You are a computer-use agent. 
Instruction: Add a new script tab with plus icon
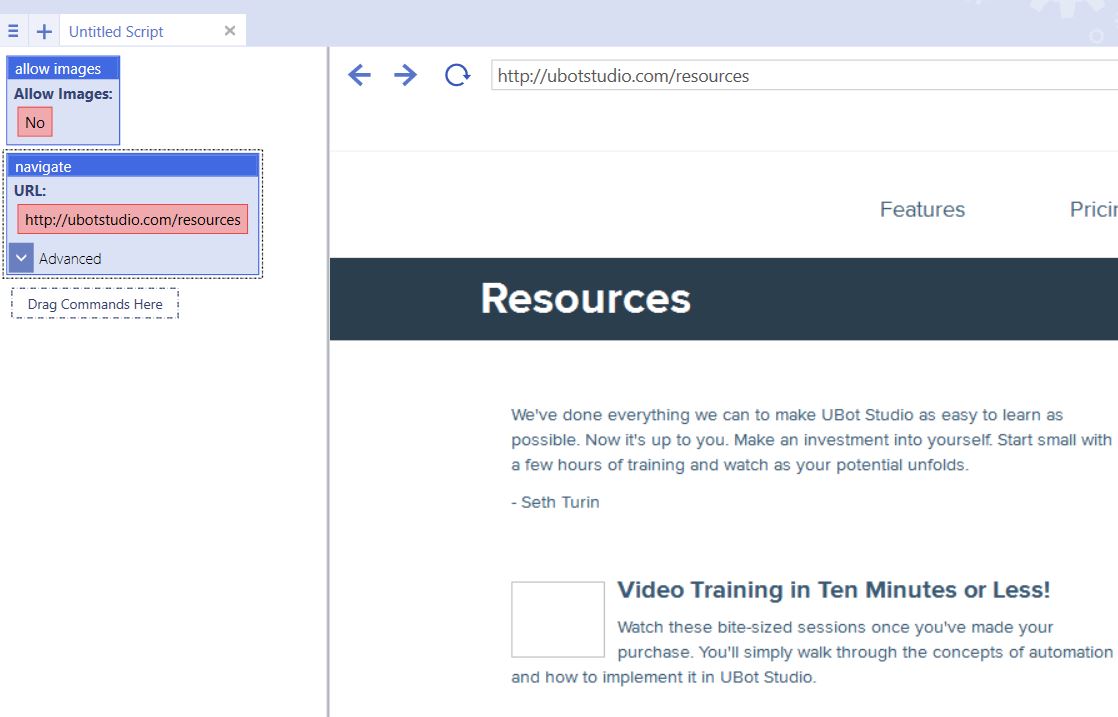click(44, 31)
